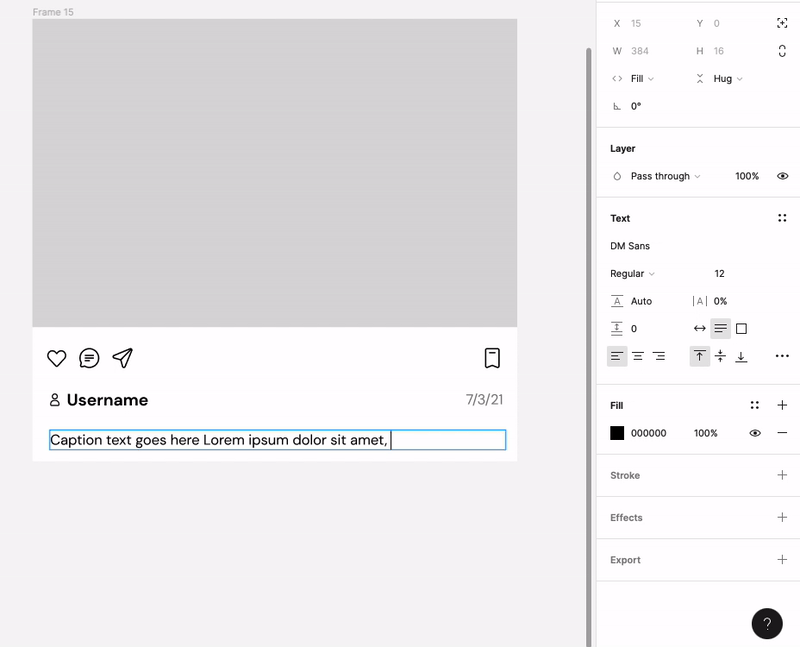
Task: Open the help question mark button
Action: (x=767, y=624)
